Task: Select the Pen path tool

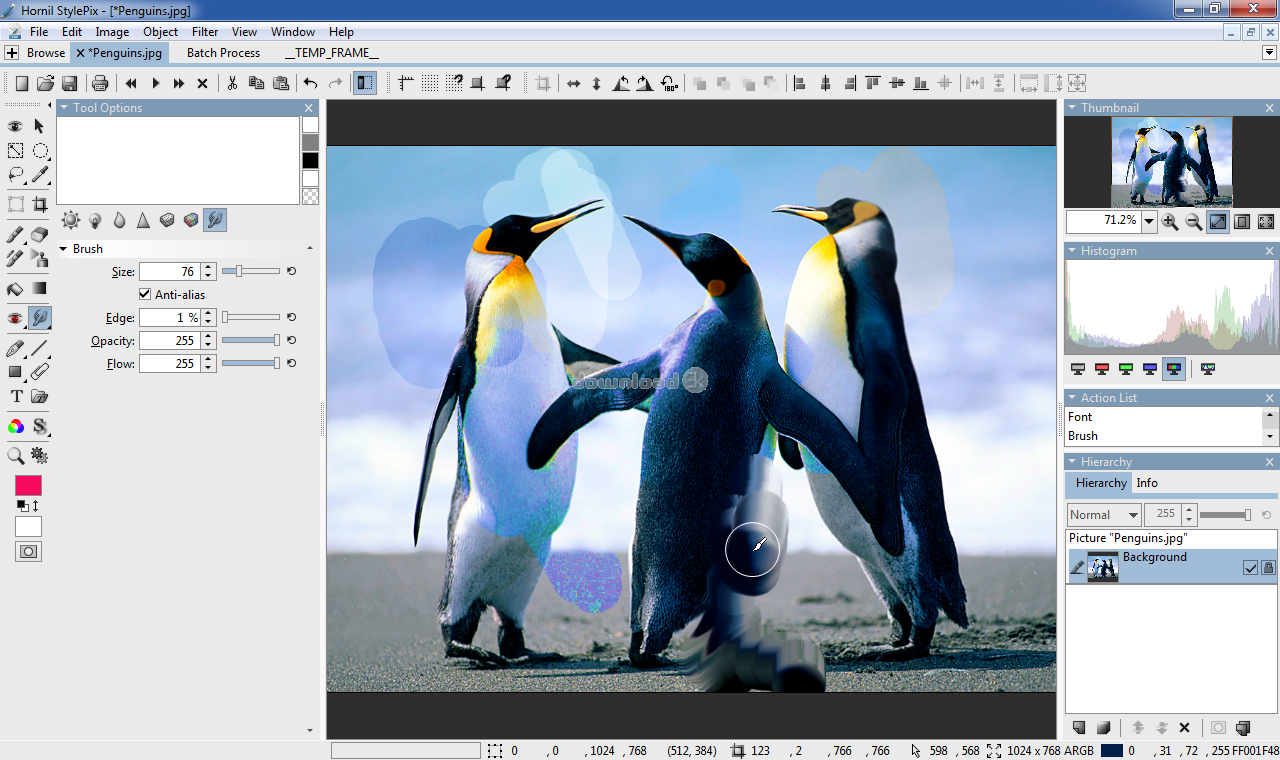Action: tap(15, 348)
